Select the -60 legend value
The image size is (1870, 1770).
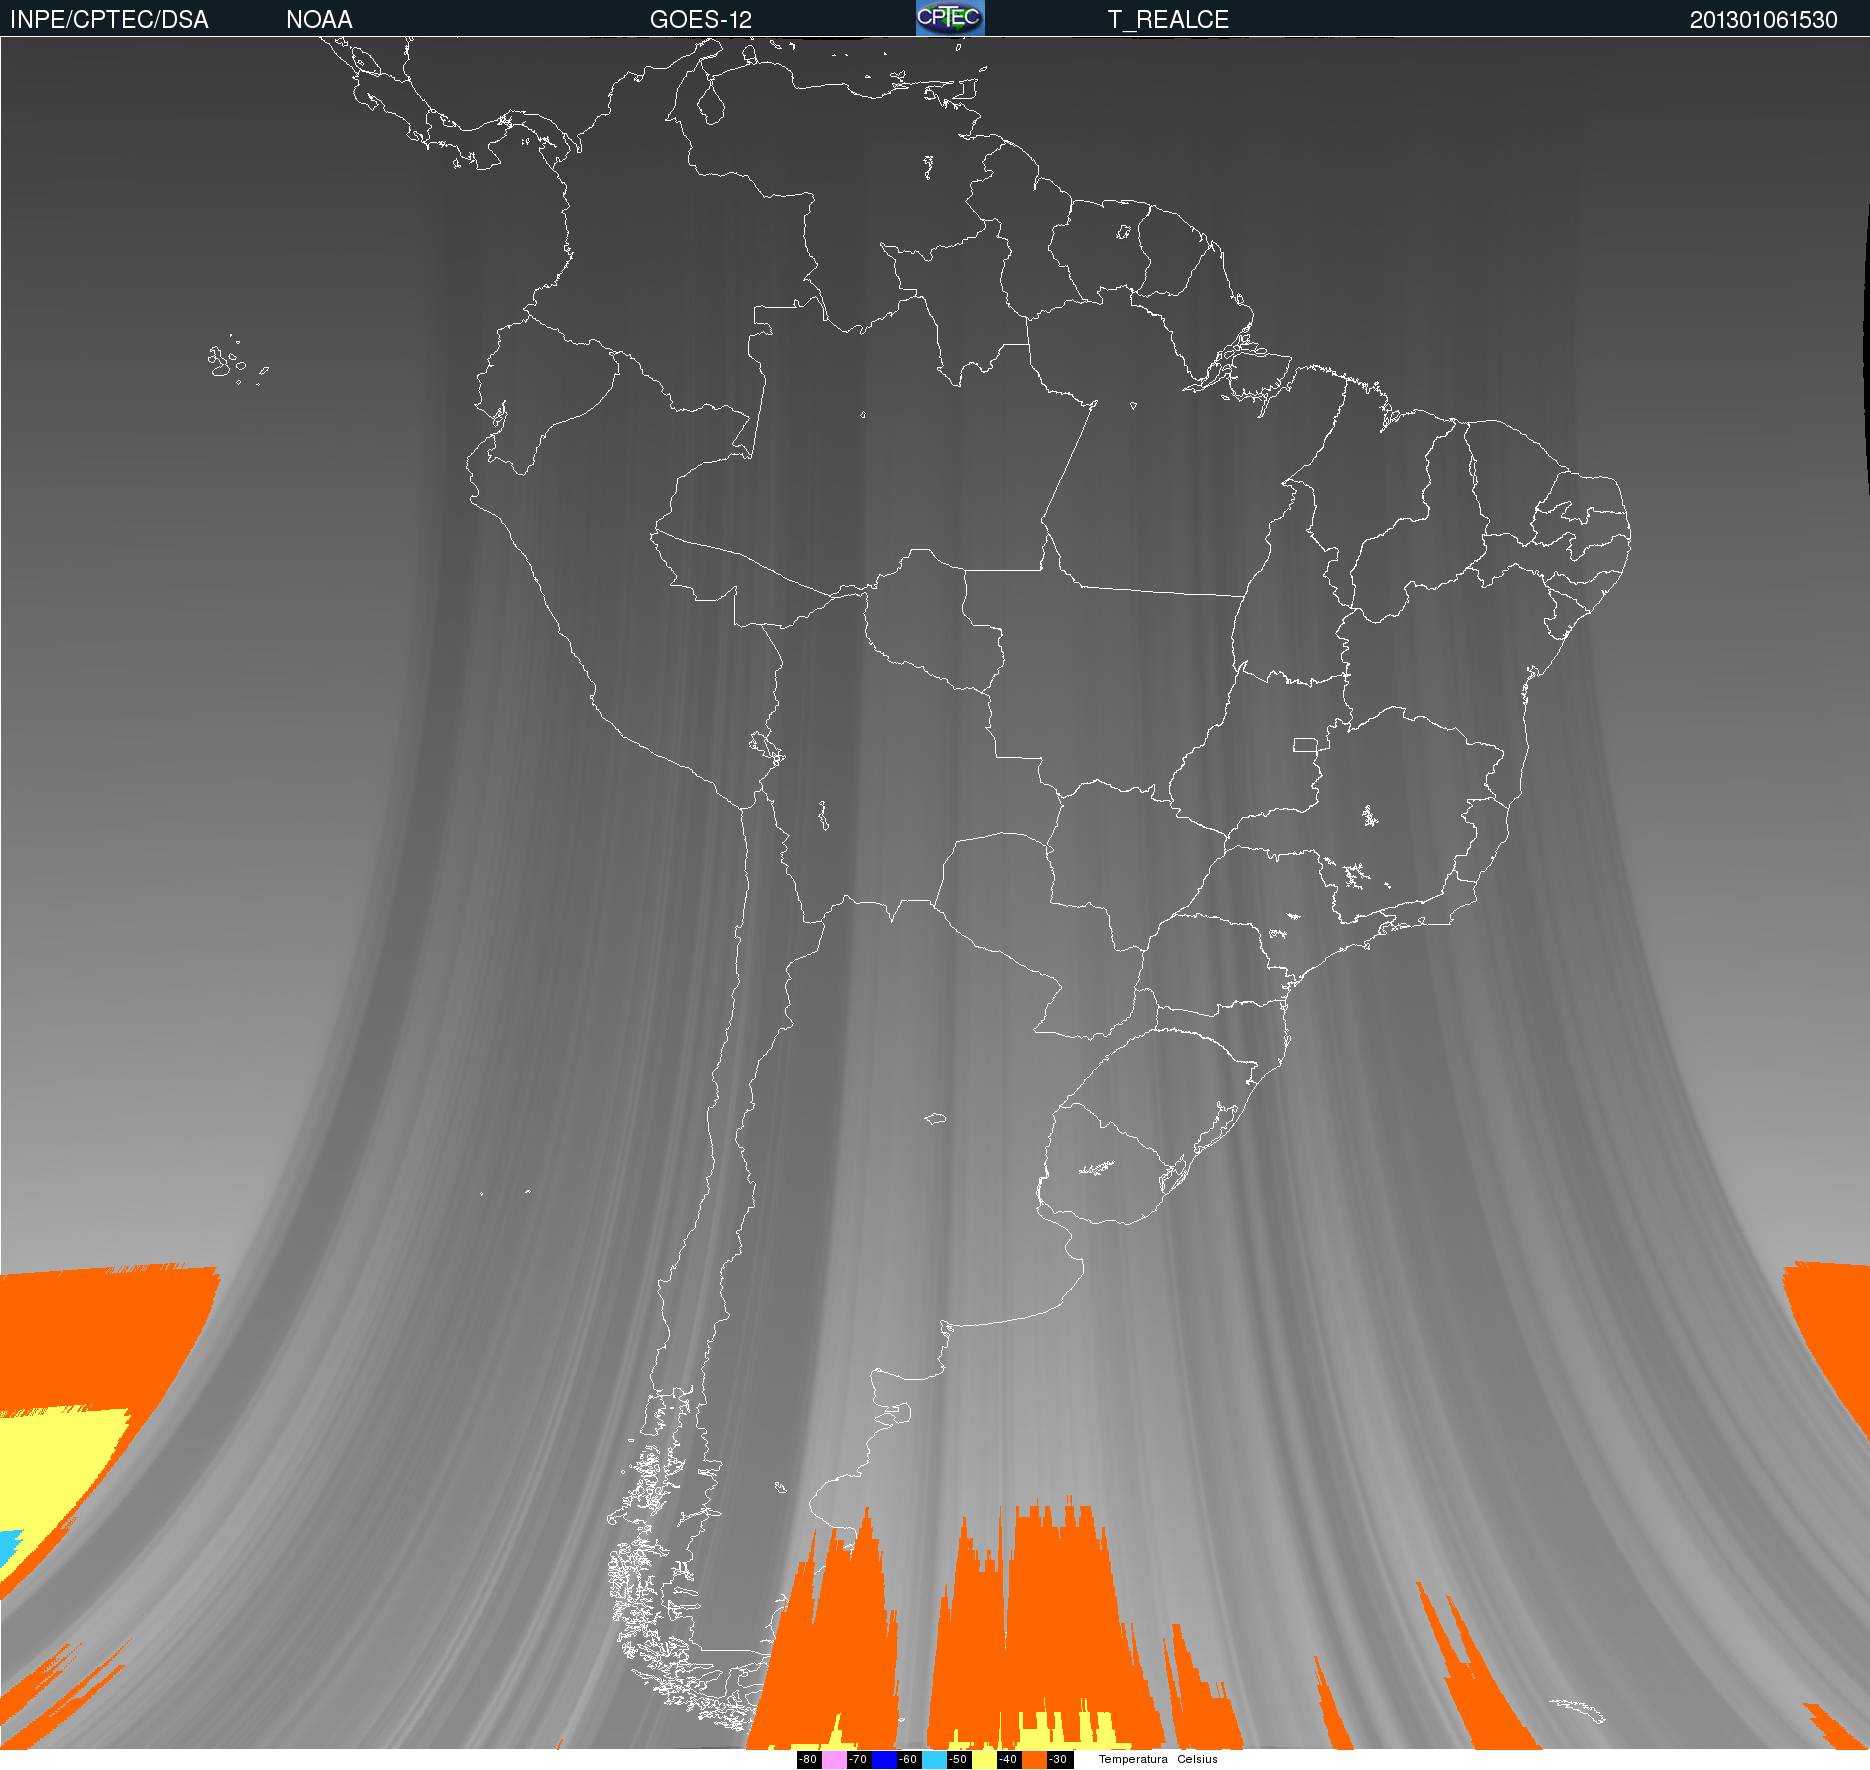[908, 1760]
